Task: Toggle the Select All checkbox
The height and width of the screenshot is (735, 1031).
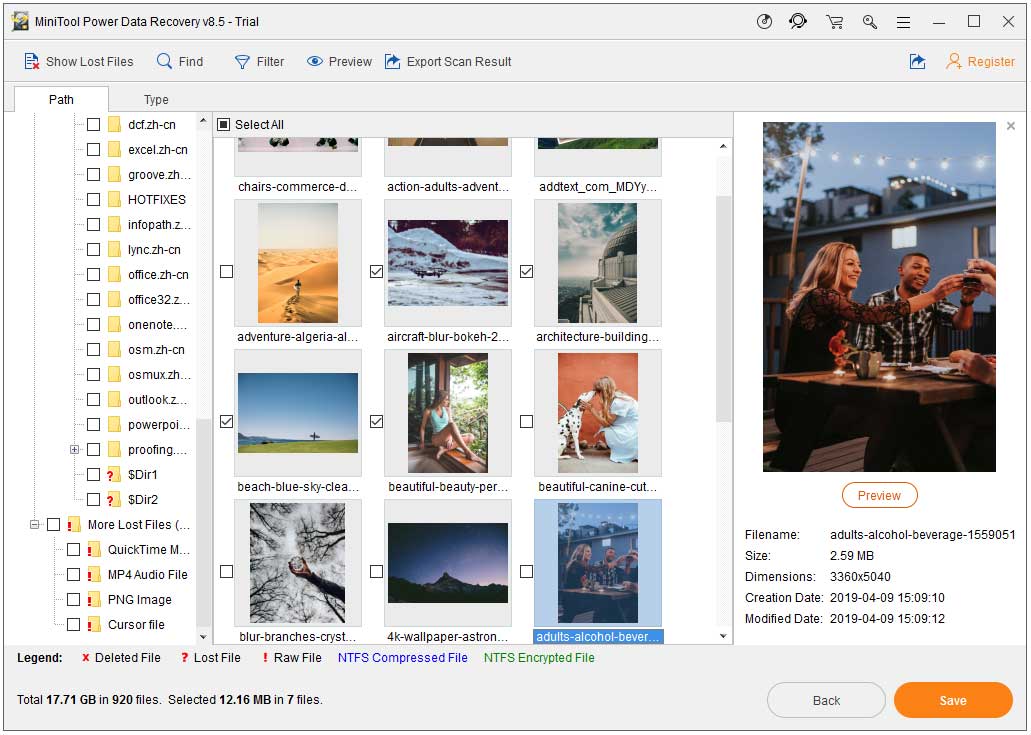Action: pos(224,125)
